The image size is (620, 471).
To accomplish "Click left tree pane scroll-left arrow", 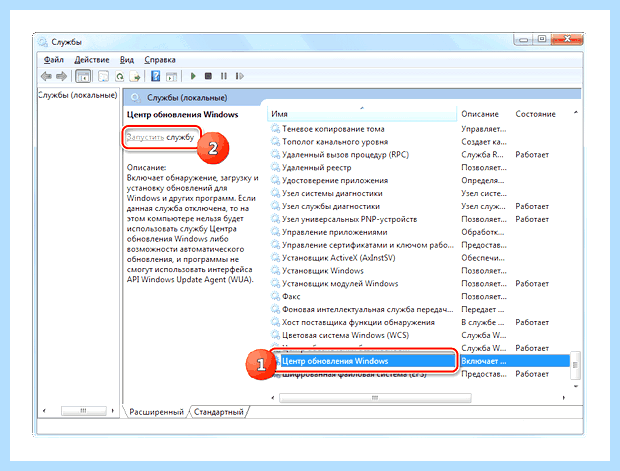I will [x=44, y=410].
